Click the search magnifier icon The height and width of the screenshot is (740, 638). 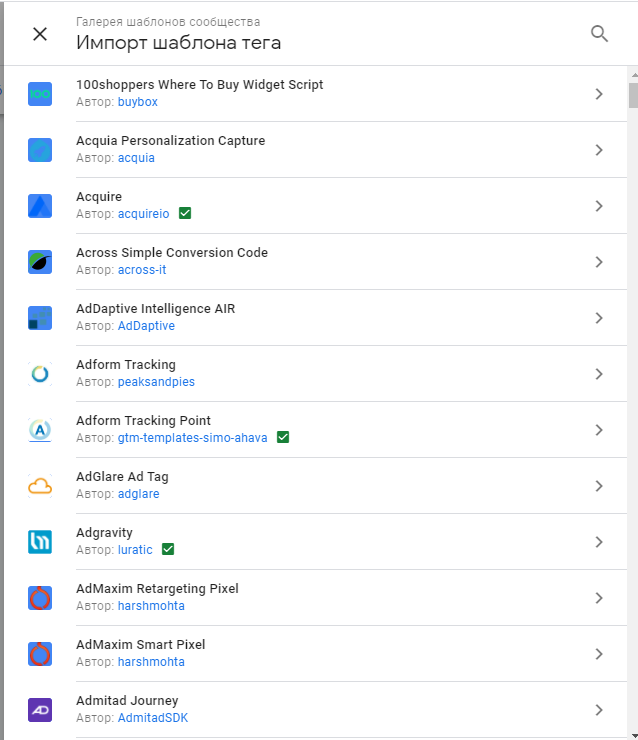pos(599,34)
